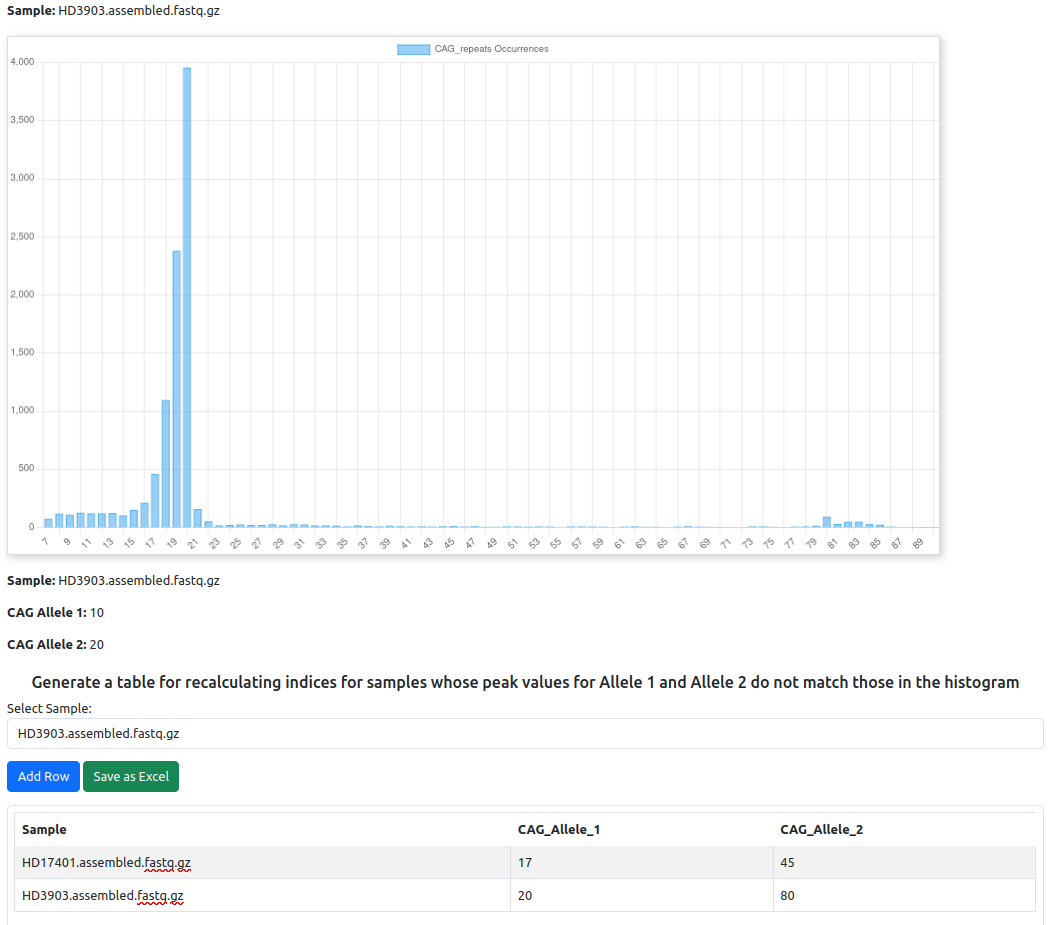Viewport: 1054px width, 925px height.
Task: Click the histogram bar at repeat 17
Action: tap(155, 500)
